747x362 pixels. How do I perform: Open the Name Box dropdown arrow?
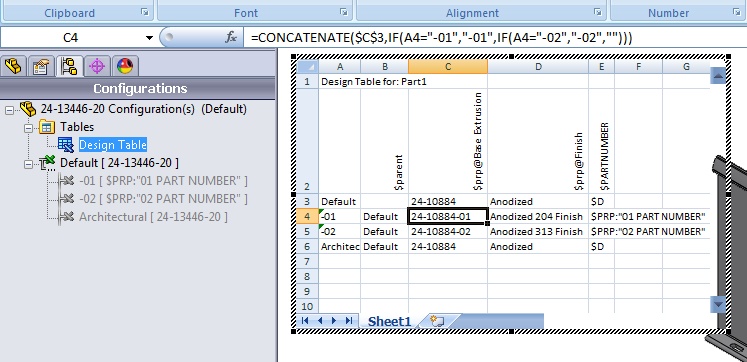tap(150, 38)
